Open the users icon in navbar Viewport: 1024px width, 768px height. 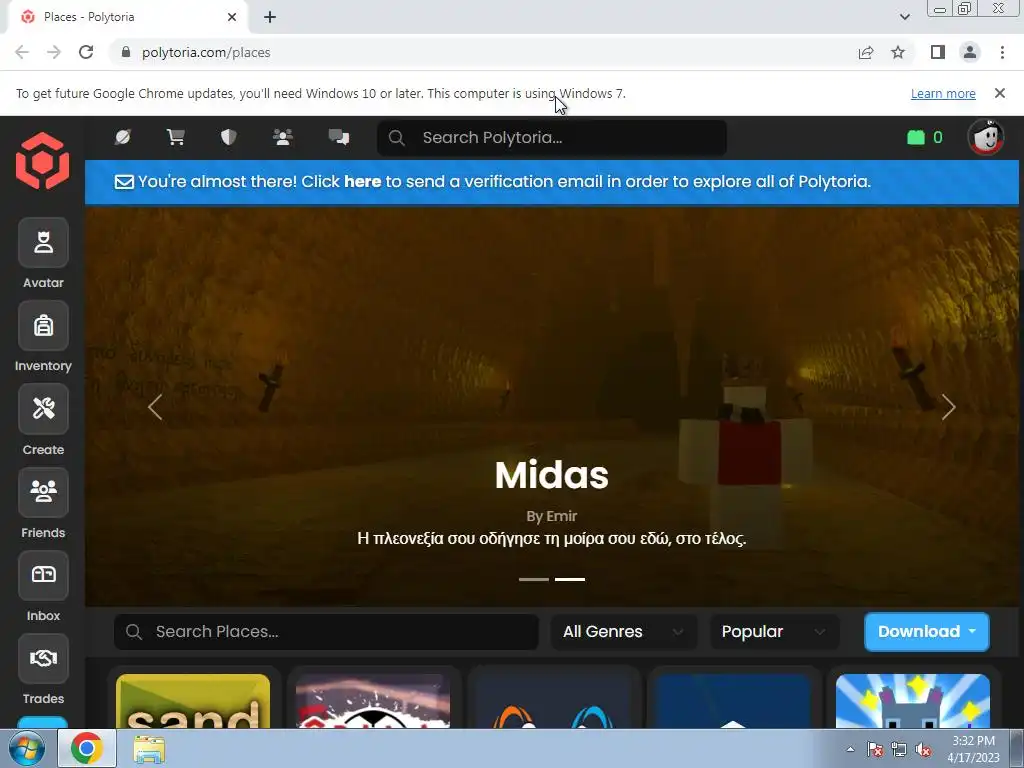click(x=283, y=137)
